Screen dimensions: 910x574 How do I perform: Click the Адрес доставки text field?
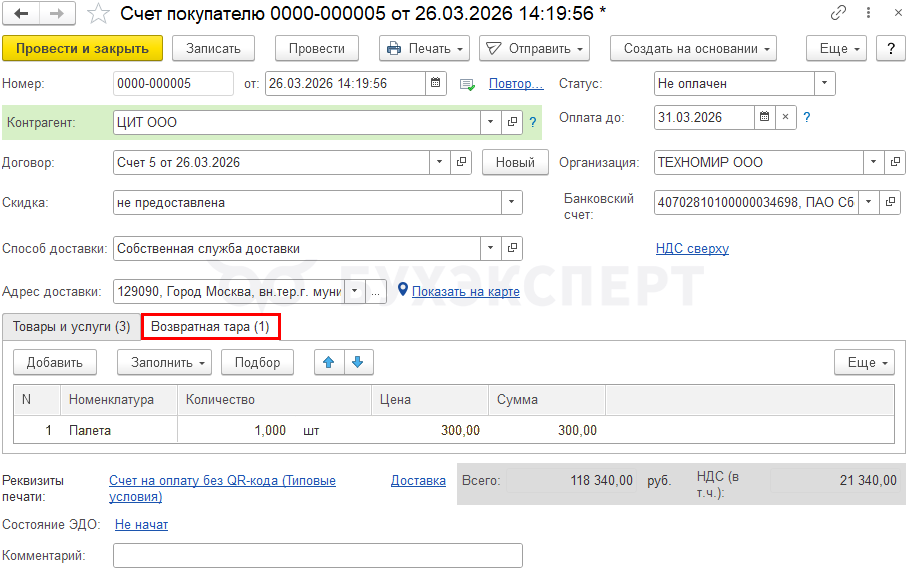(x=229, y=291)
